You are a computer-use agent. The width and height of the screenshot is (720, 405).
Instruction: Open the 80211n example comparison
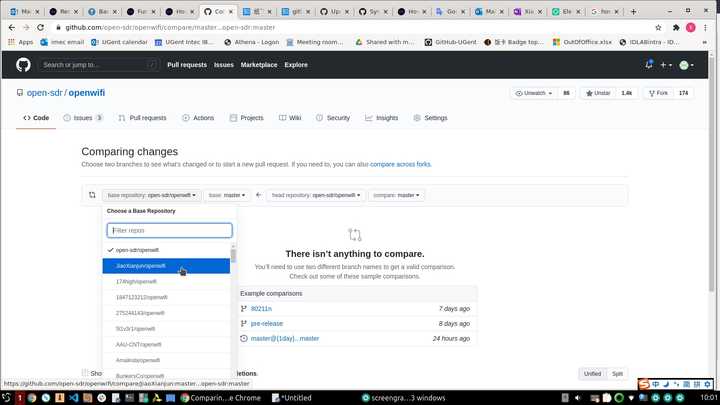pyautogui.click(x=261, y=309)
